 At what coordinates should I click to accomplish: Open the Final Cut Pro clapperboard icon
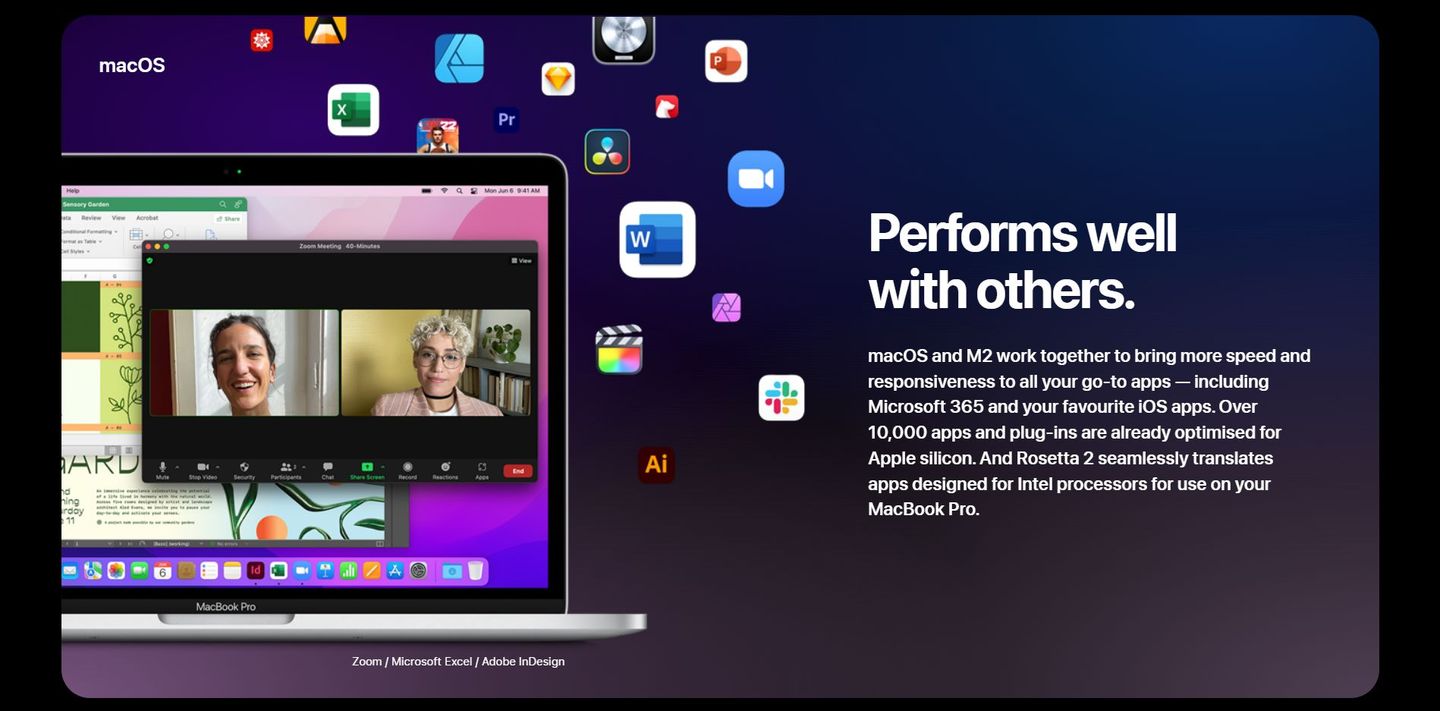click(x=619, y=350)
